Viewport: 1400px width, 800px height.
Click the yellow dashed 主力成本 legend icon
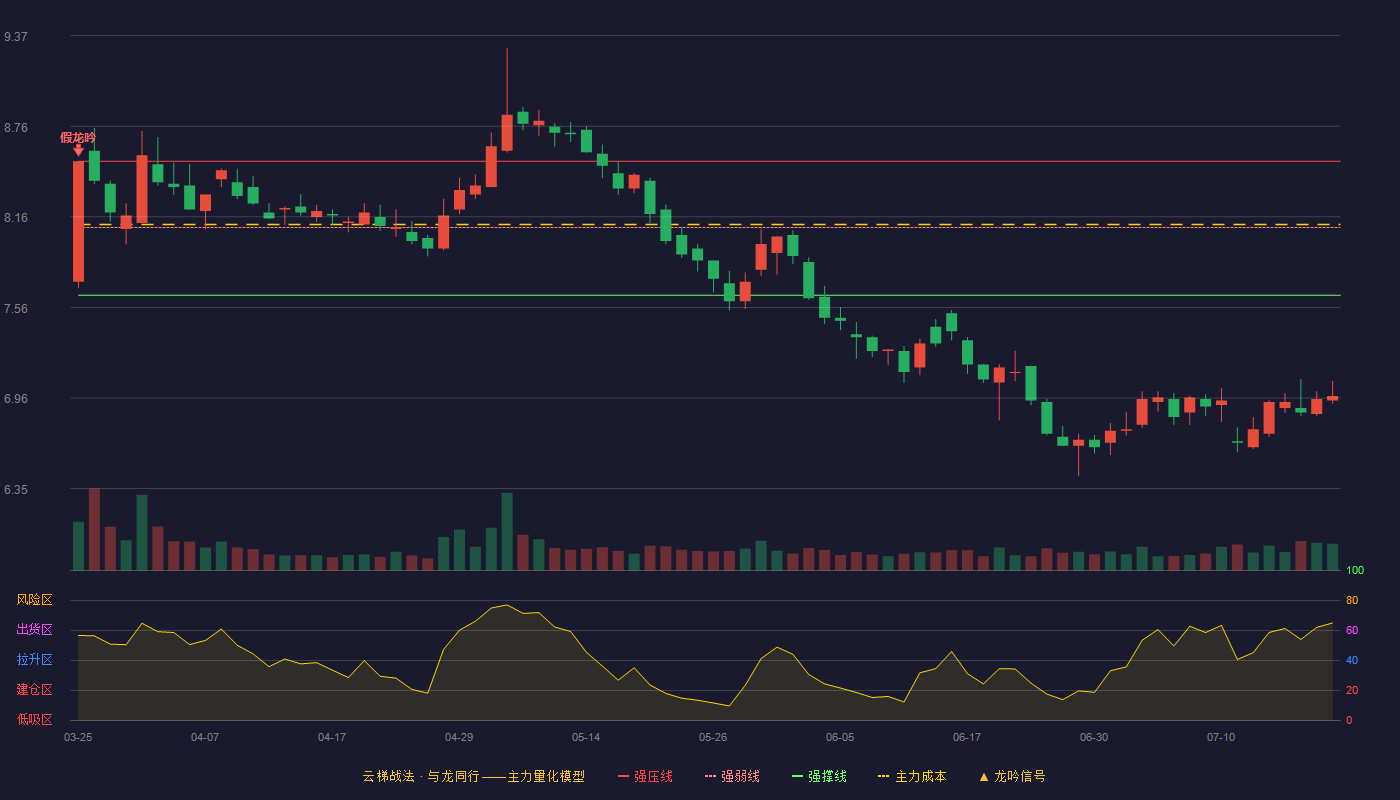click(884, 776)
